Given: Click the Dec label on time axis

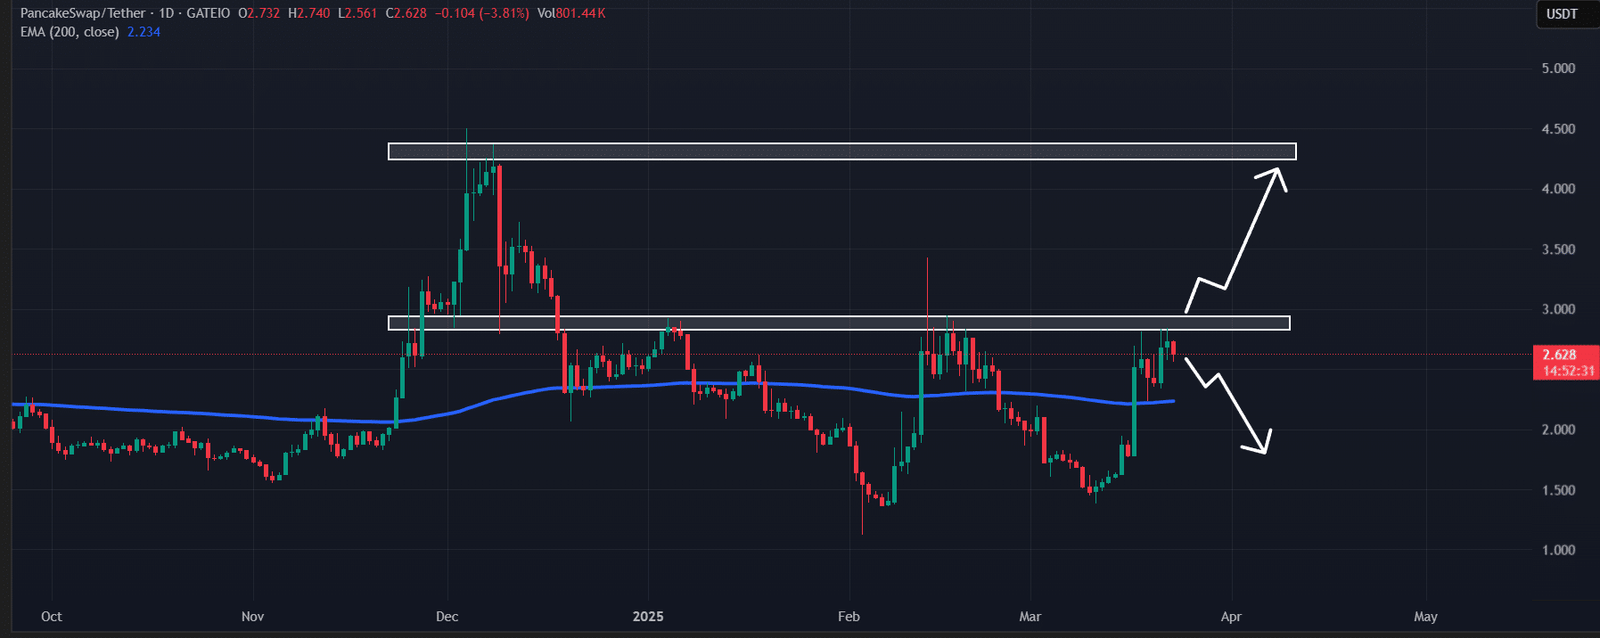Looking at the screenshot, I should click(447, 616).
